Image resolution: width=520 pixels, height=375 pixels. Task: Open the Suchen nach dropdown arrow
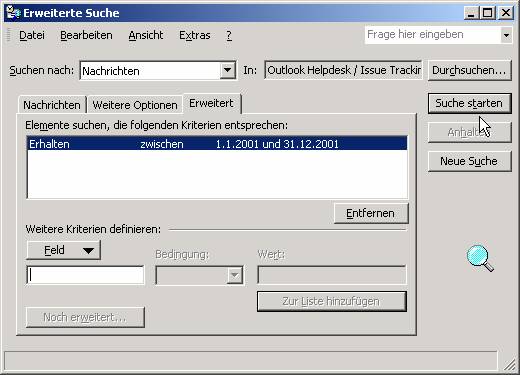[227, 70]
